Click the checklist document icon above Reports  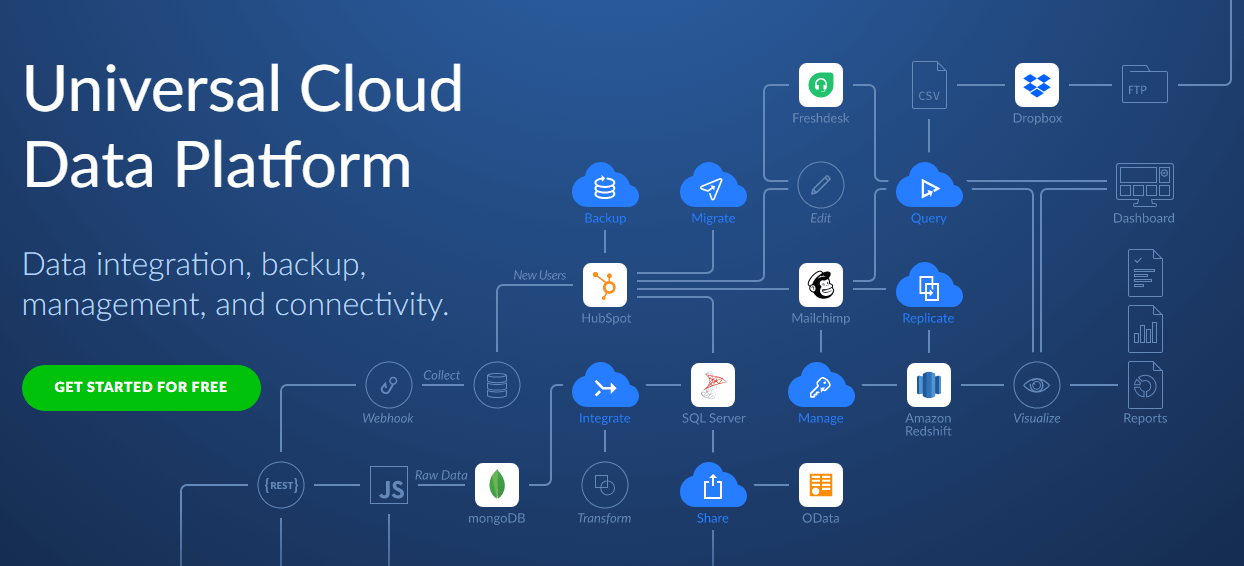pyautogui.click(x=1145, y=273)
